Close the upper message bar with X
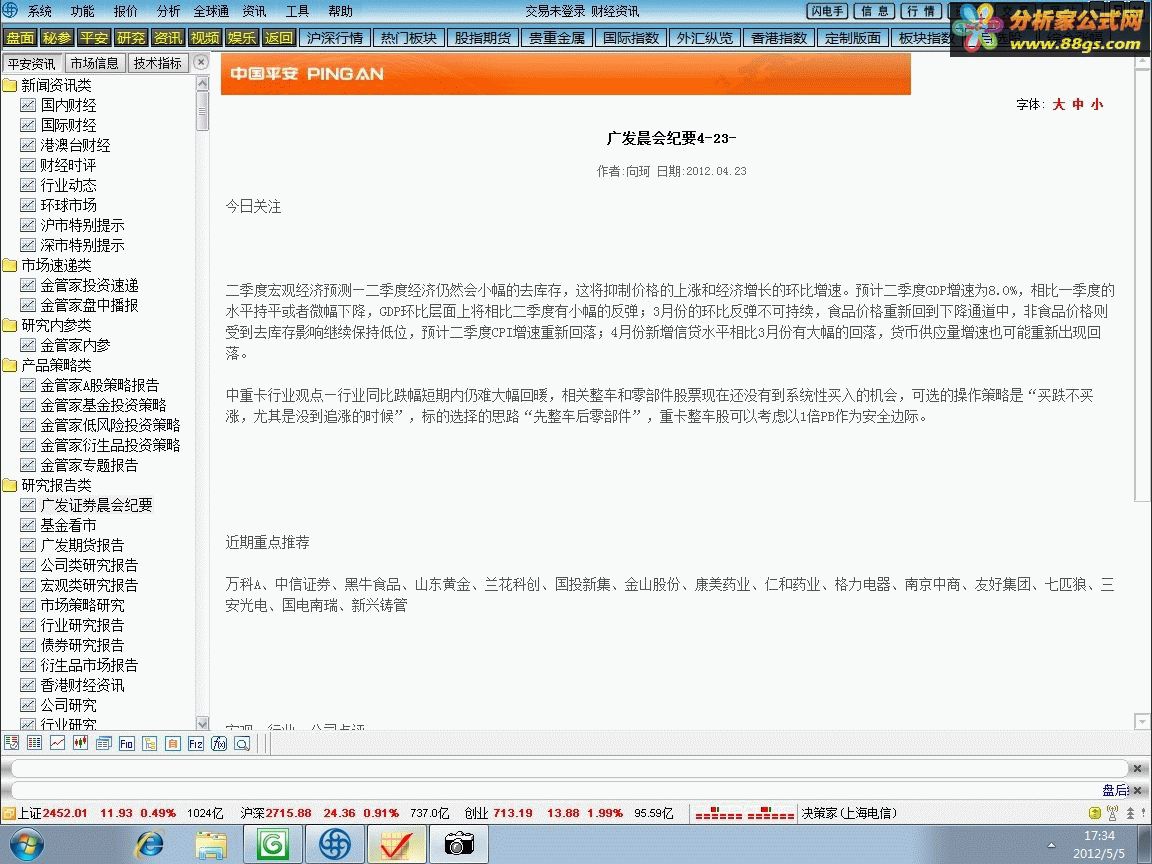The width and height of the screenshot is (1152, 864). [1137, 768]
